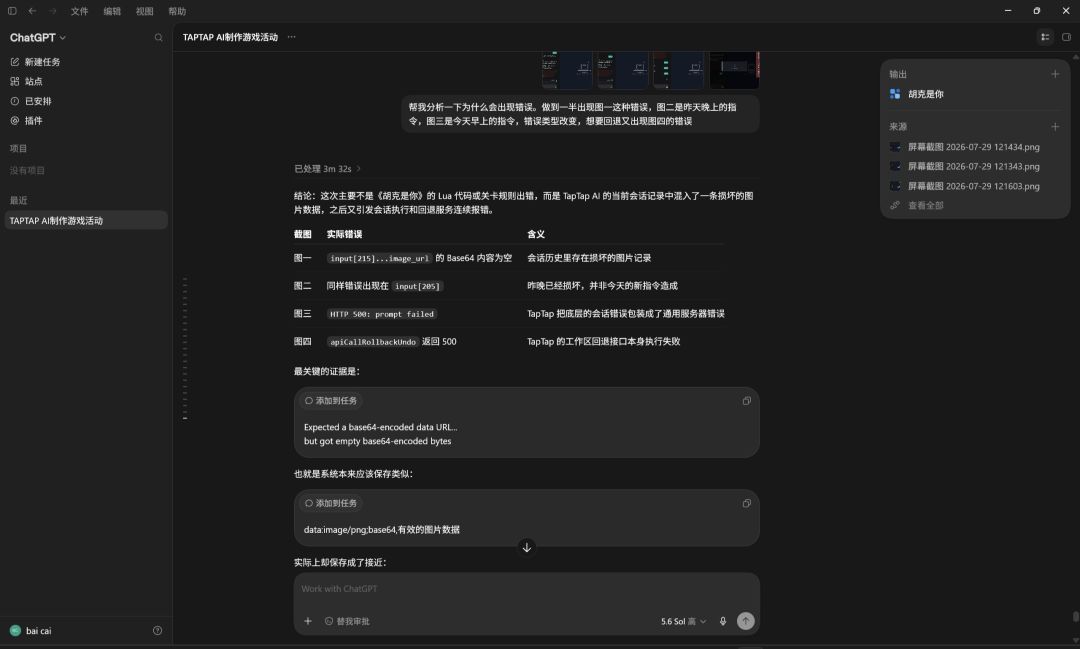Open 站点 in the sidebar
Viewport: 1080px width, 649px height.
[27, 81]
